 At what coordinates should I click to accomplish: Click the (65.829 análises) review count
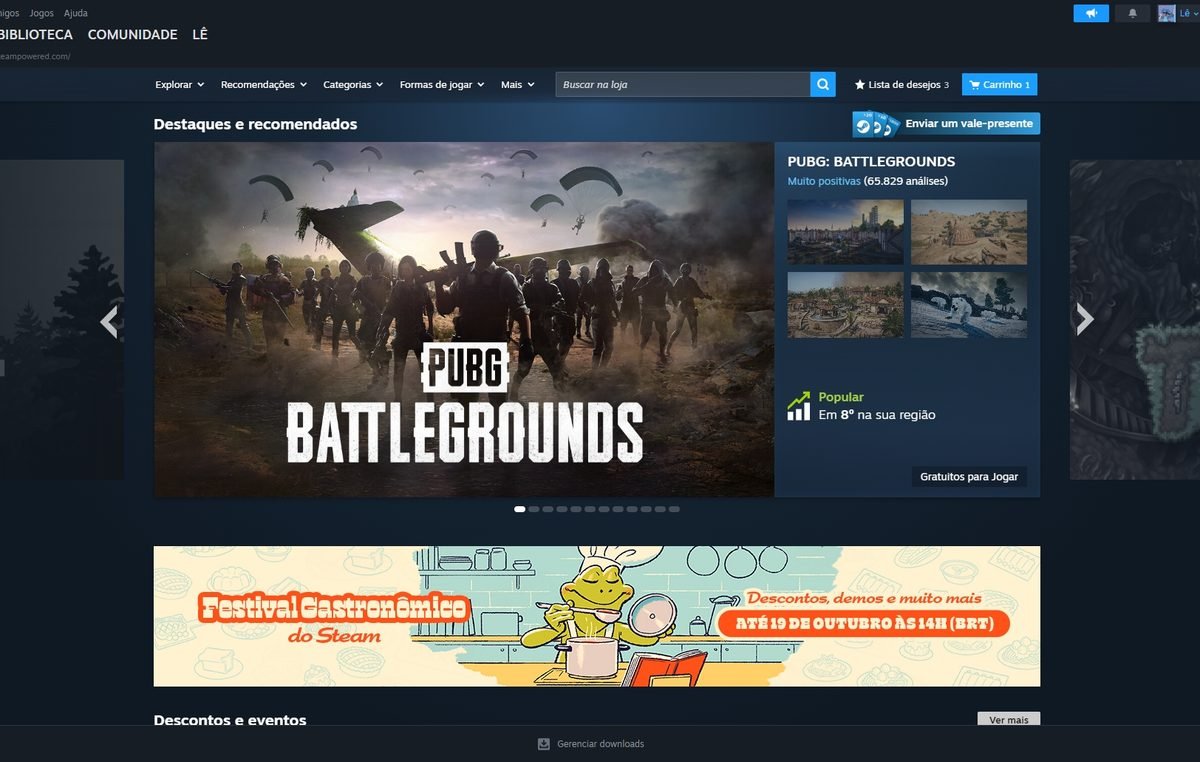906,181
